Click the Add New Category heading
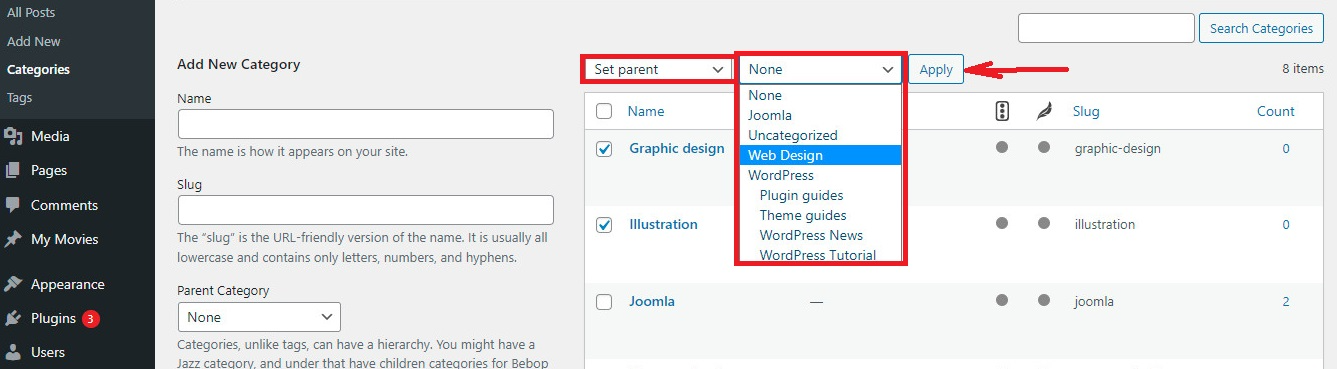The image size is (1337, 369). tap(239, 64)
